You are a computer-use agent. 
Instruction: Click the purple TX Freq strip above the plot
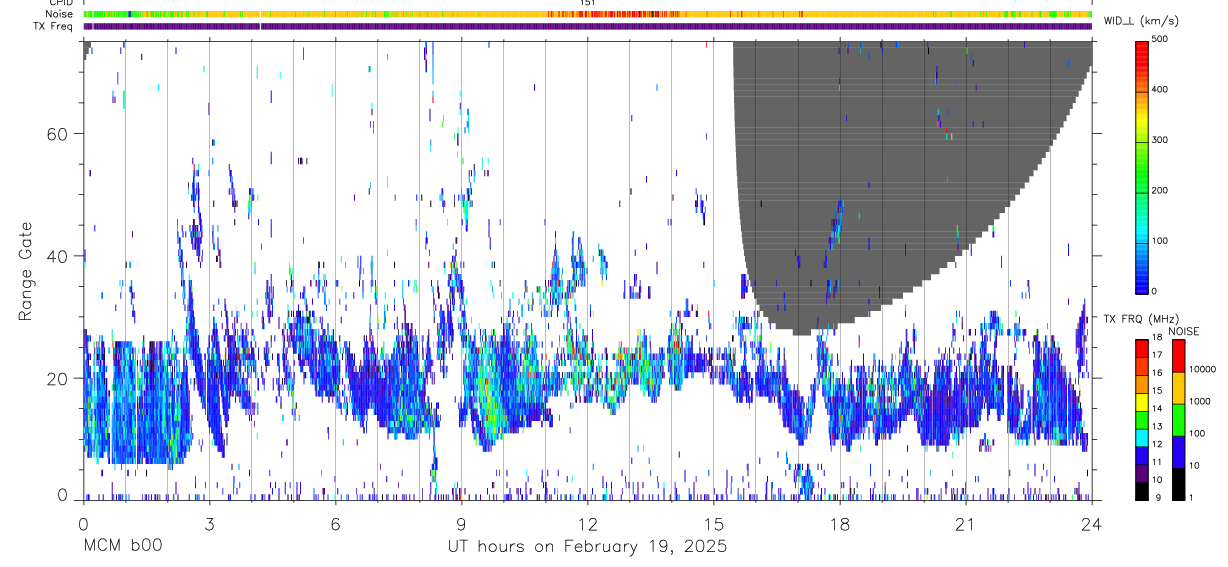[x=587, y=26]
